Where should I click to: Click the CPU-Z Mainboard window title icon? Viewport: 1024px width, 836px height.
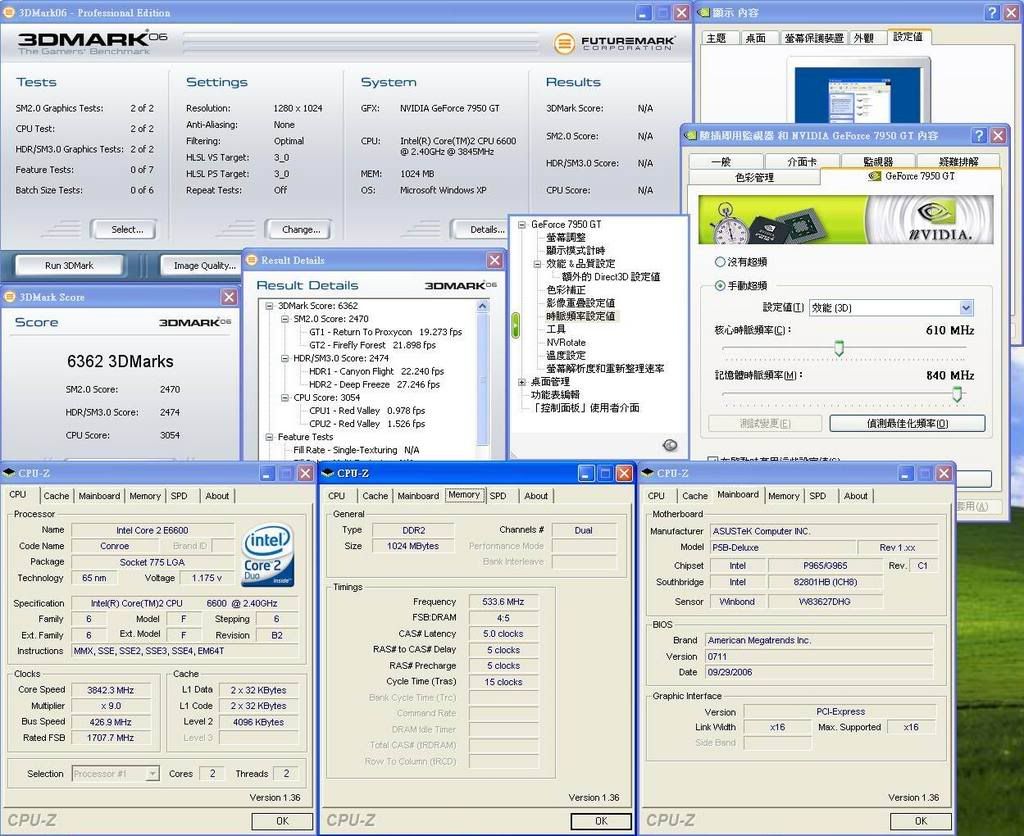click(648, 473)
